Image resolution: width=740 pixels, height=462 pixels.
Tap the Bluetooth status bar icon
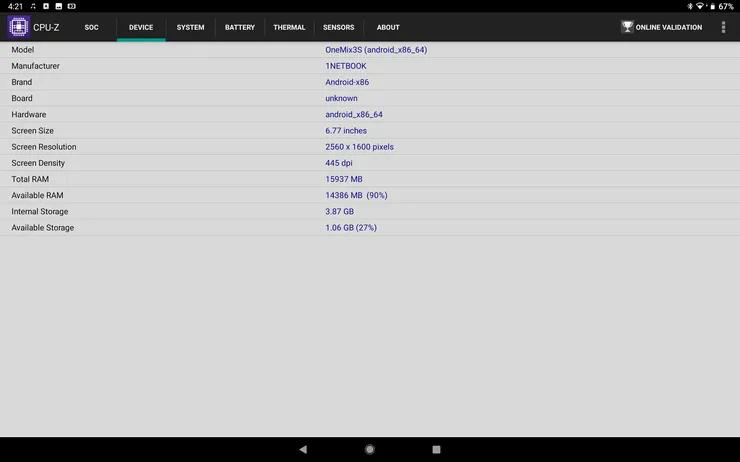point(690,6)
